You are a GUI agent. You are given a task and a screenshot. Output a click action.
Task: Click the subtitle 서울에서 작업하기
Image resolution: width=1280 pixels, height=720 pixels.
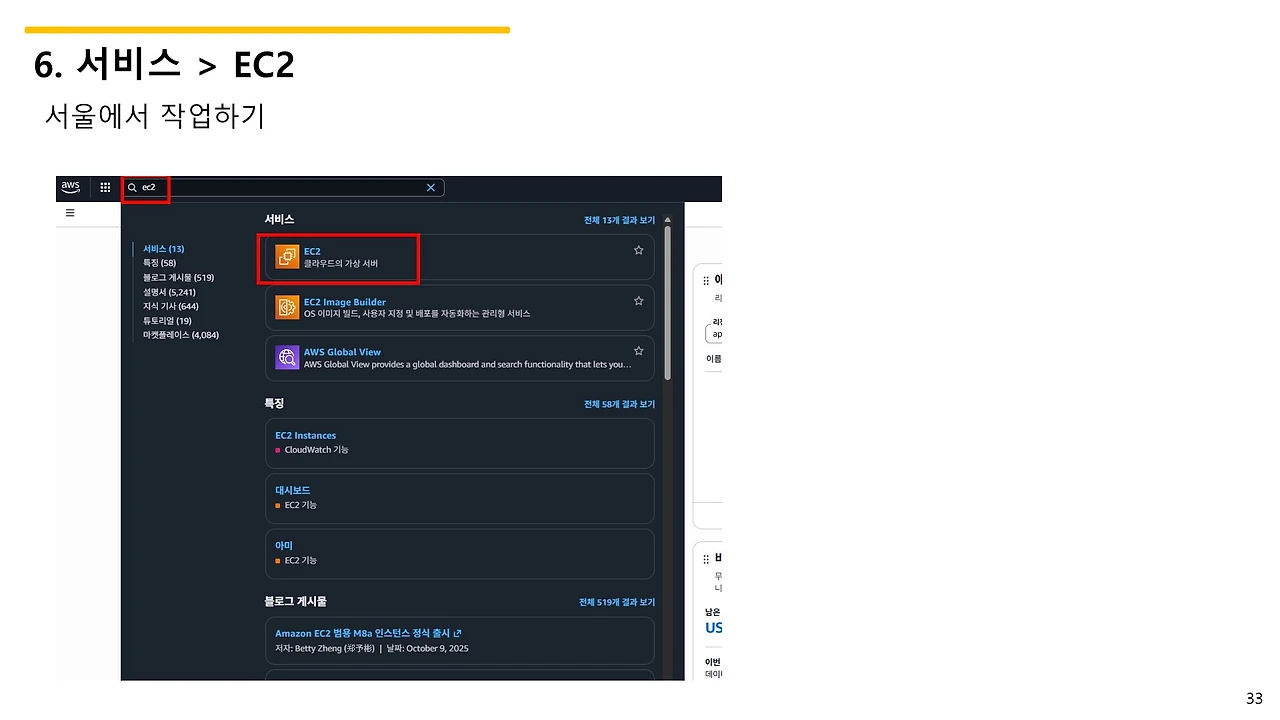tap(155, 116)
